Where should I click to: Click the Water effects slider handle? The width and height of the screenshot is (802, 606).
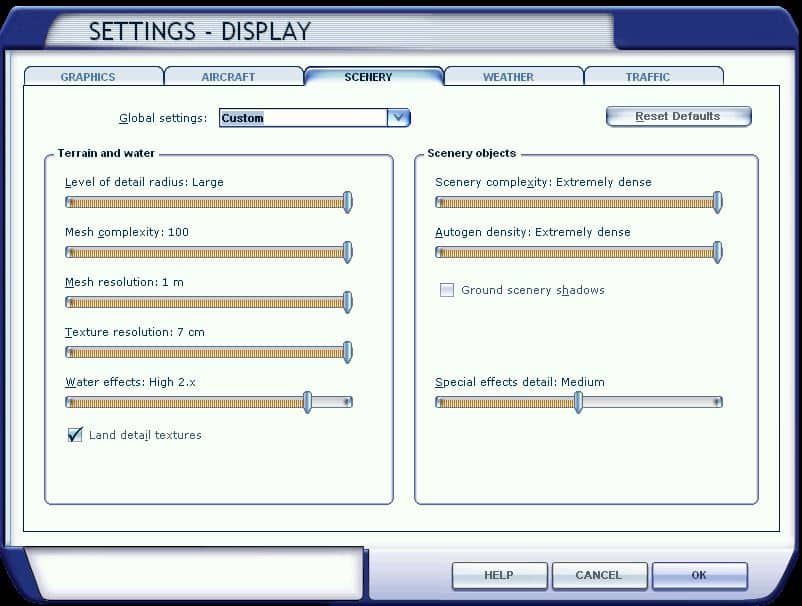point(308,402)
